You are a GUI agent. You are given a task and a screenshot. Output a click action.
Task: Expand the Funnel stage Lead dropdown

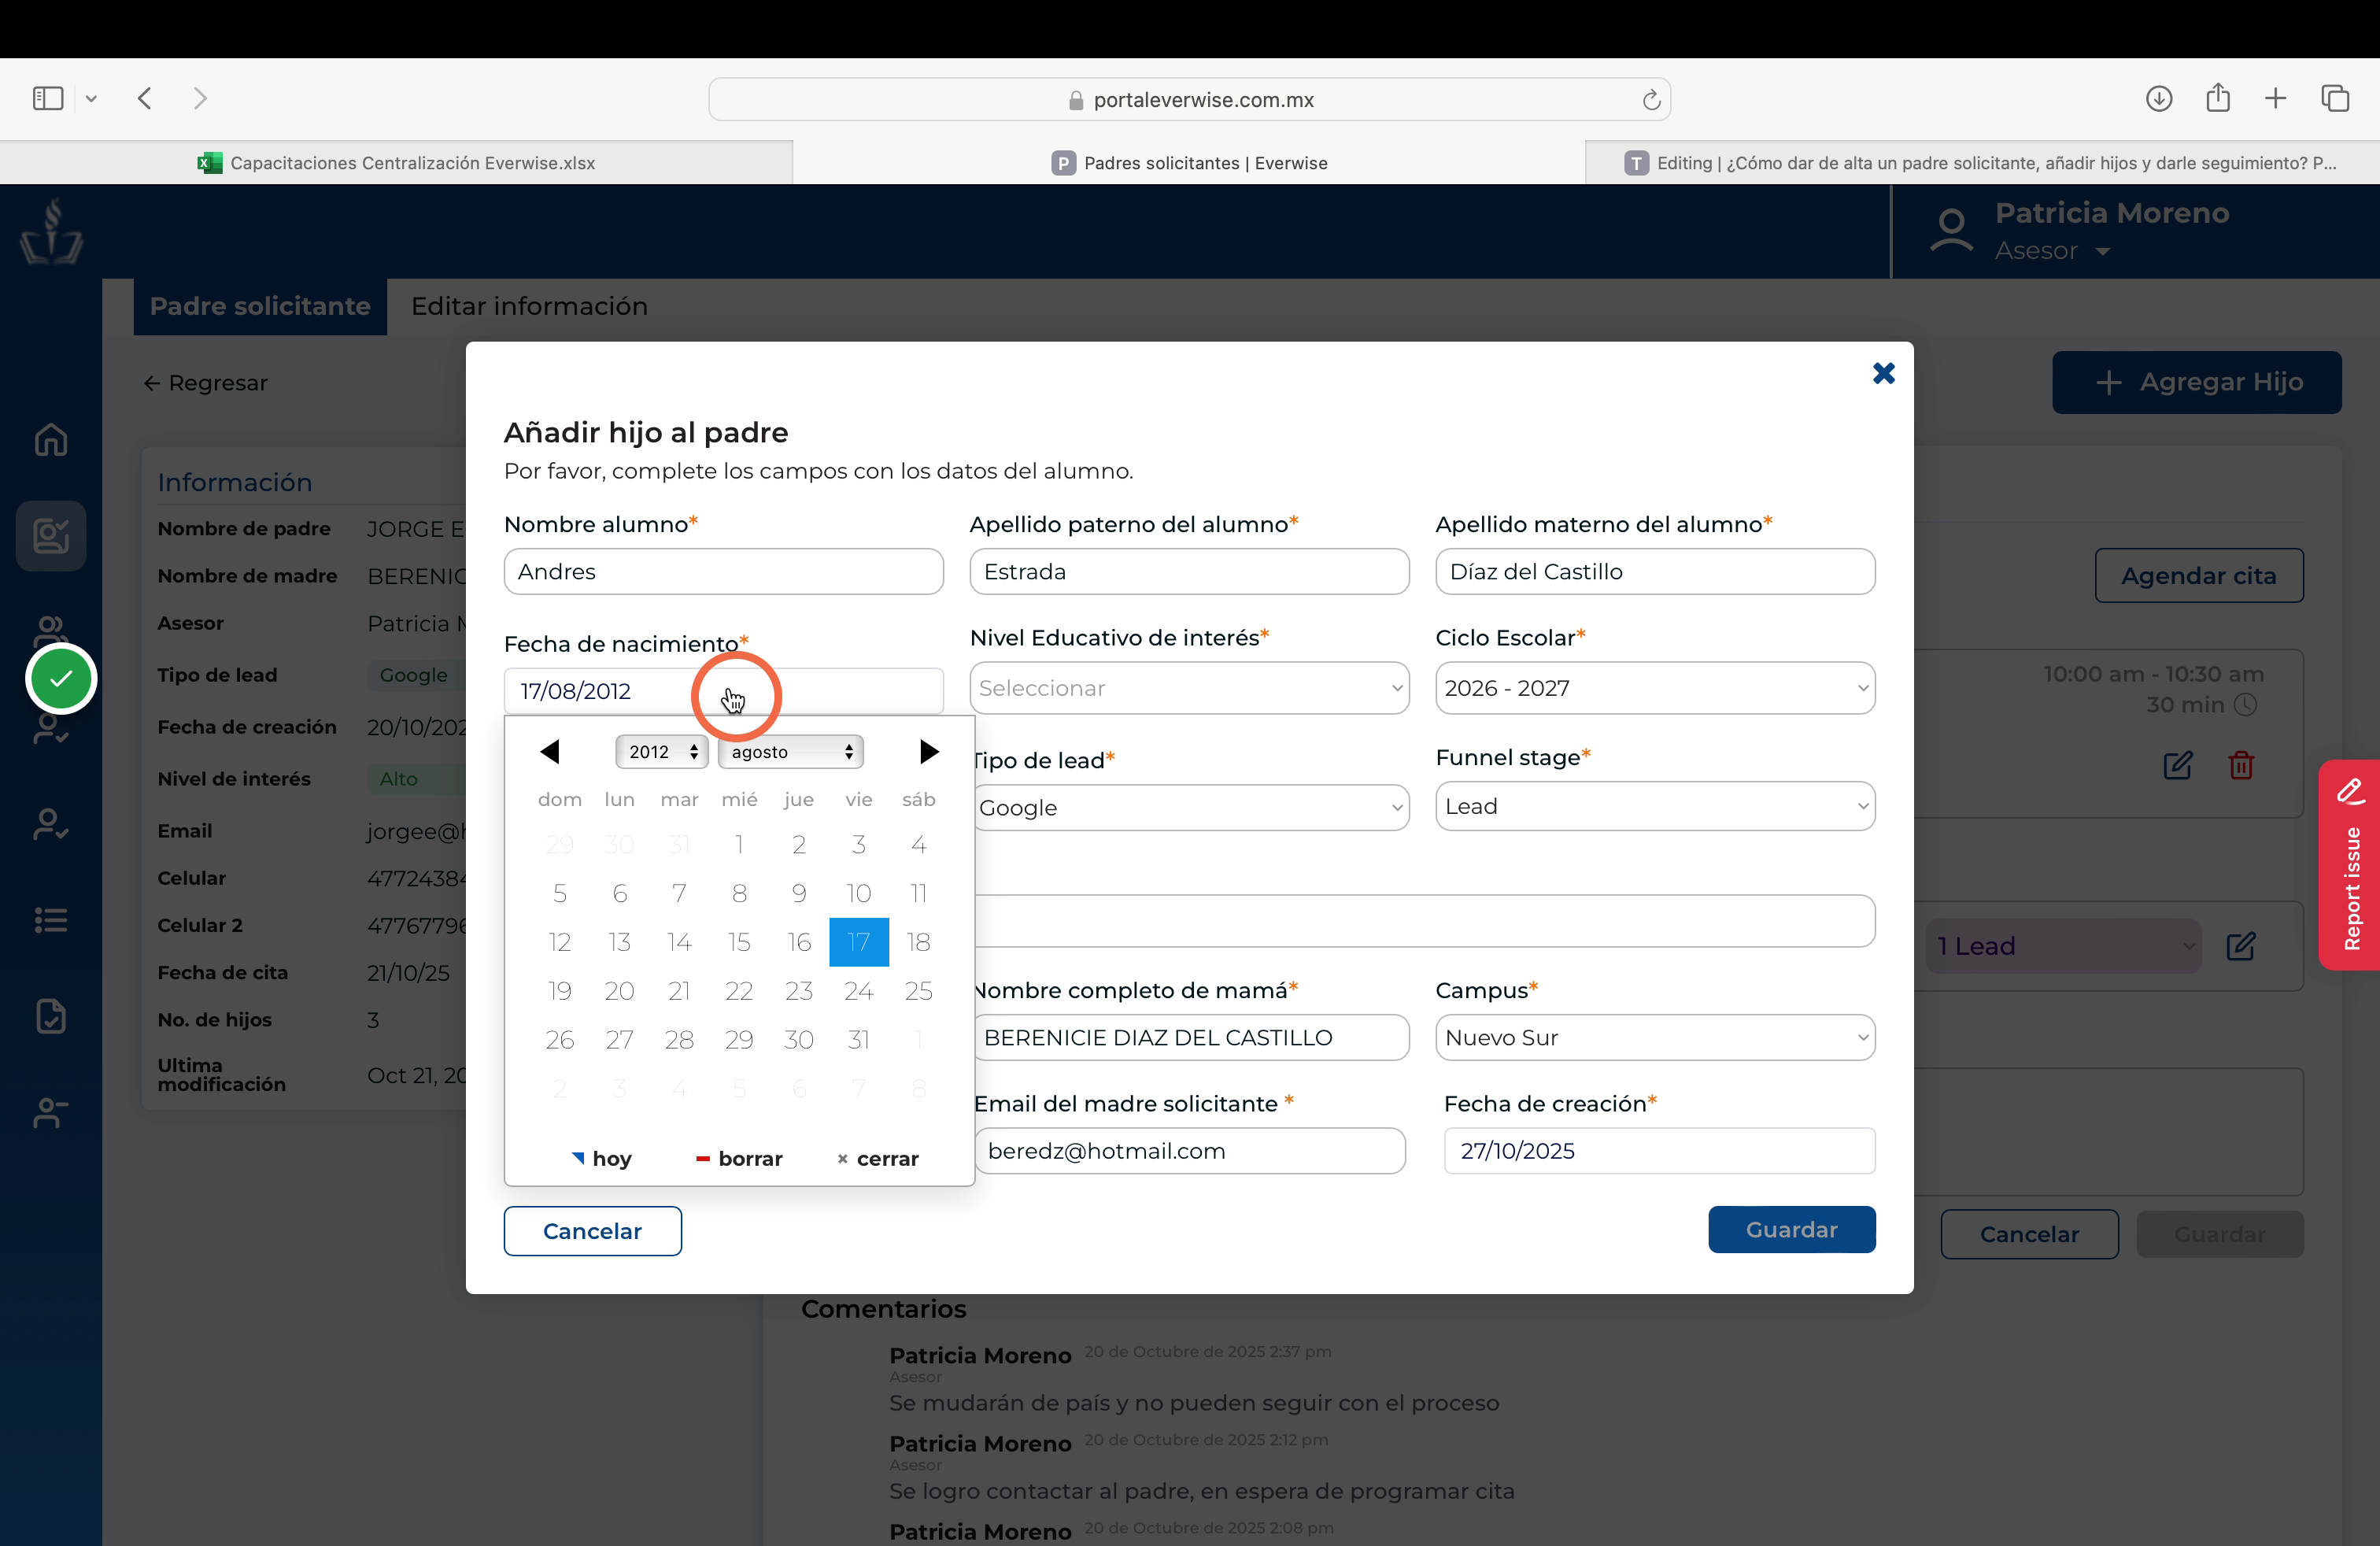click(x=1655, y=806)
